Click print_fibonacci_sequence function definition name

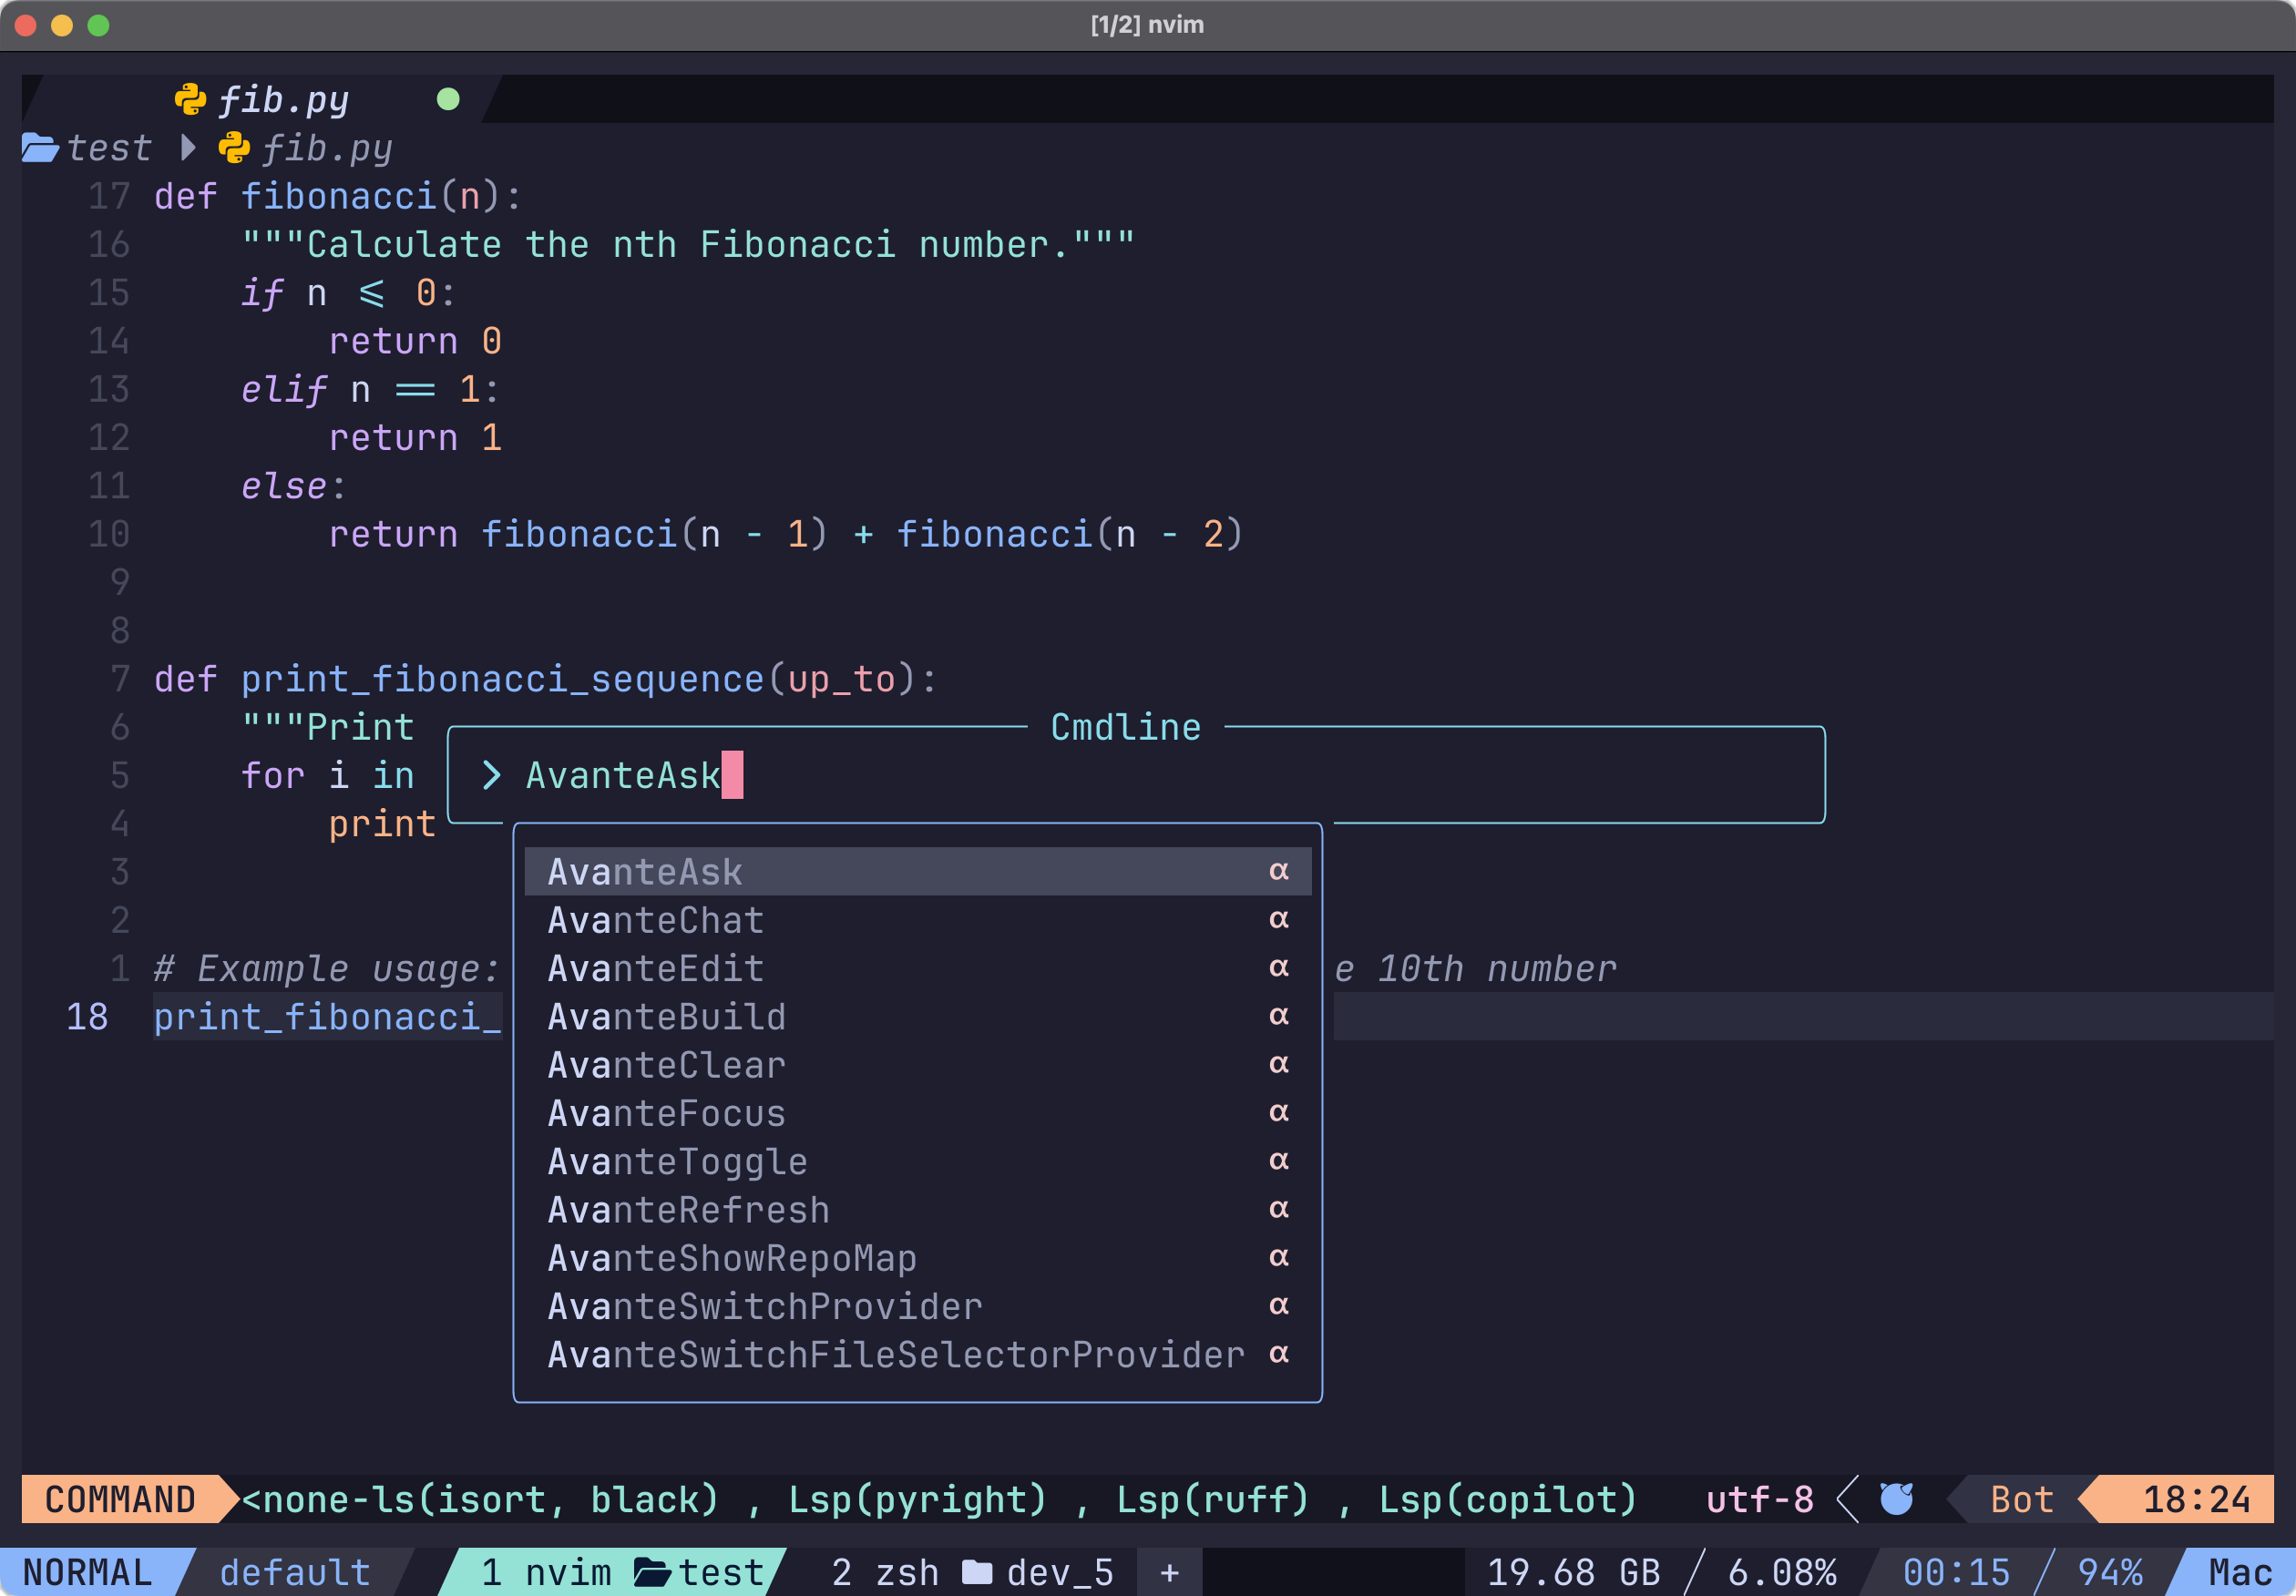coord(503,679)
